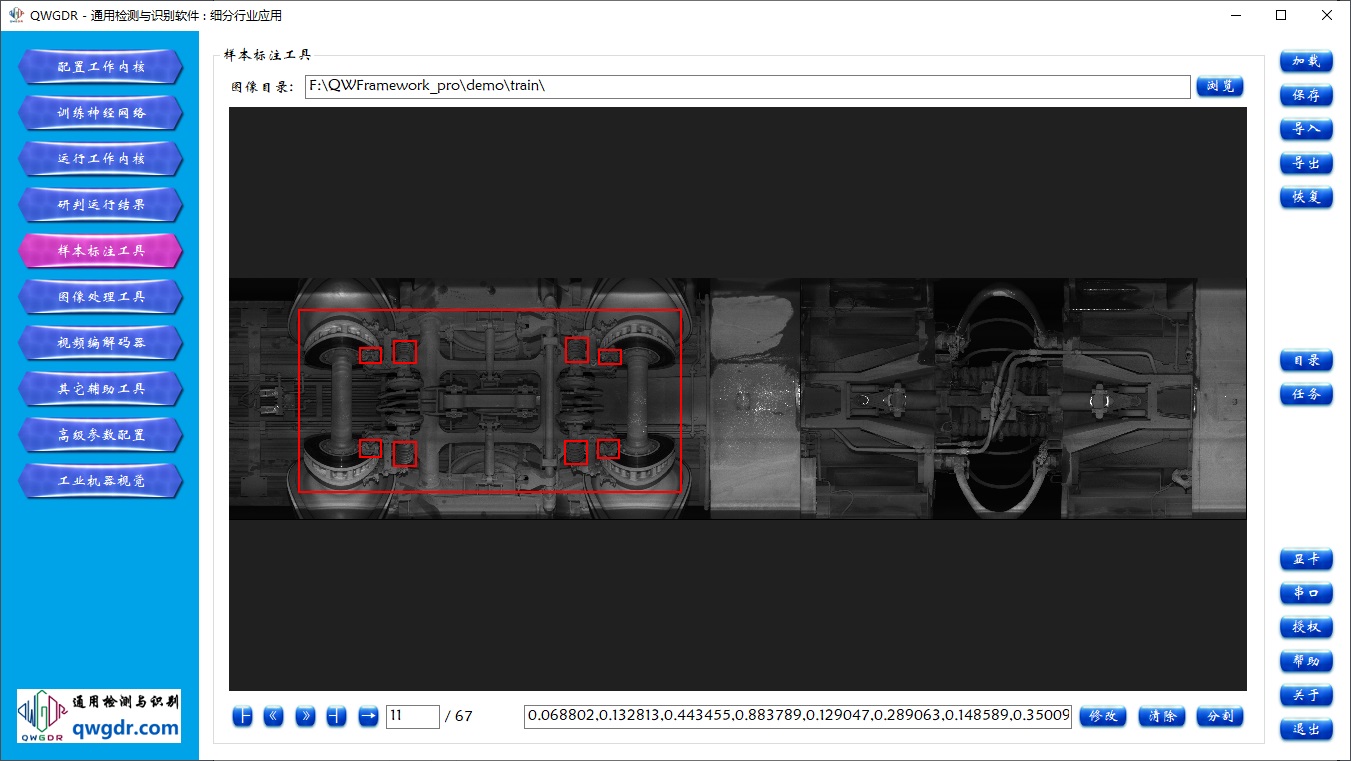The height and width of the screenshot is (761, 1351).
Task: Click the 加载 load button
Action: click(x=1306, y=61)
